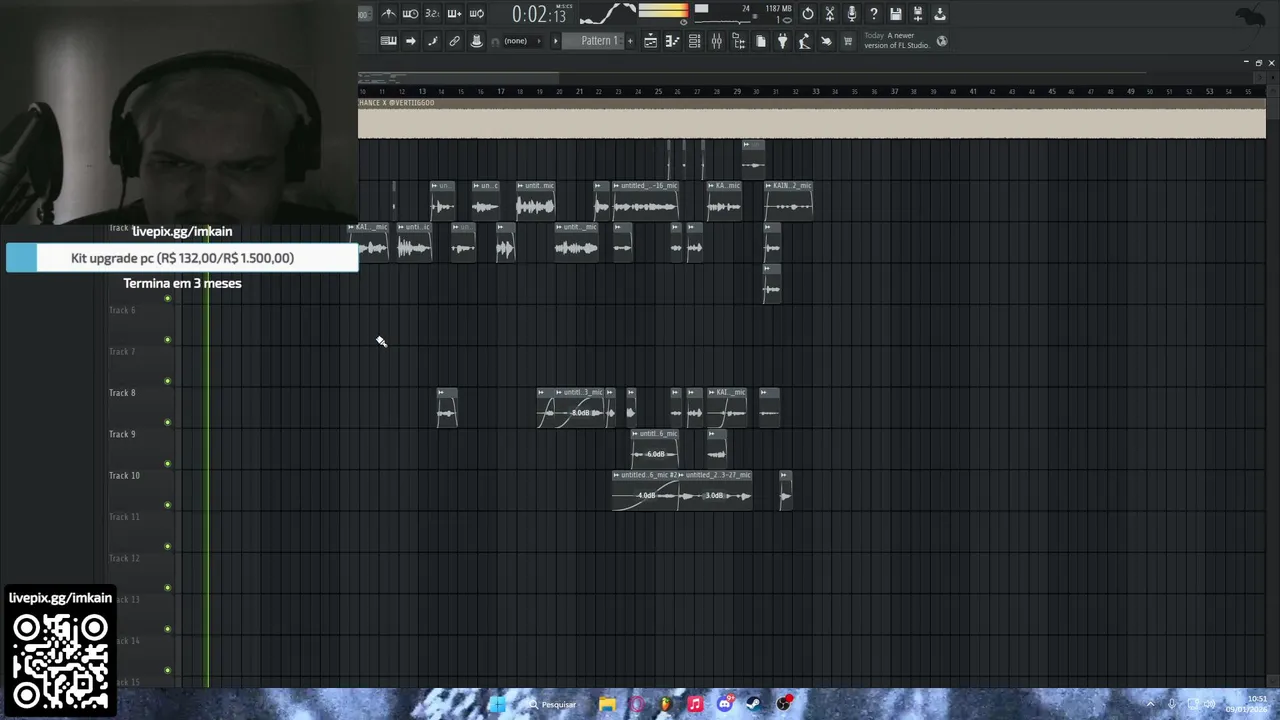Click the stamp-shaped icon next to snap

[477, 41]
